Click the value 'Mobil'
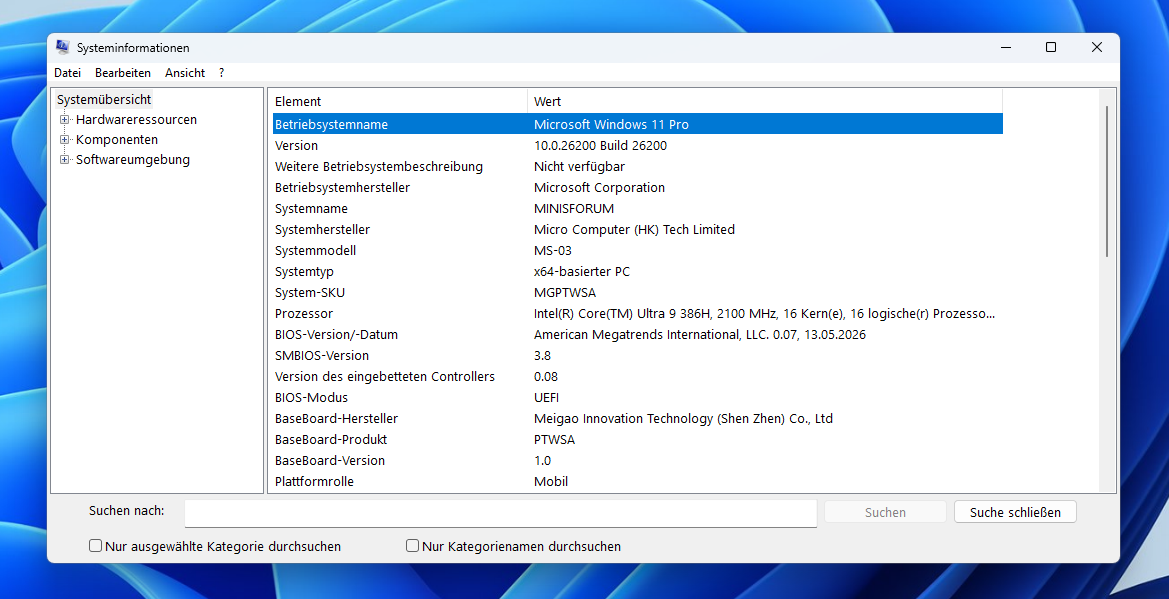The height and width of the screenshot is (599, 1169). click(x=551, y=481)
